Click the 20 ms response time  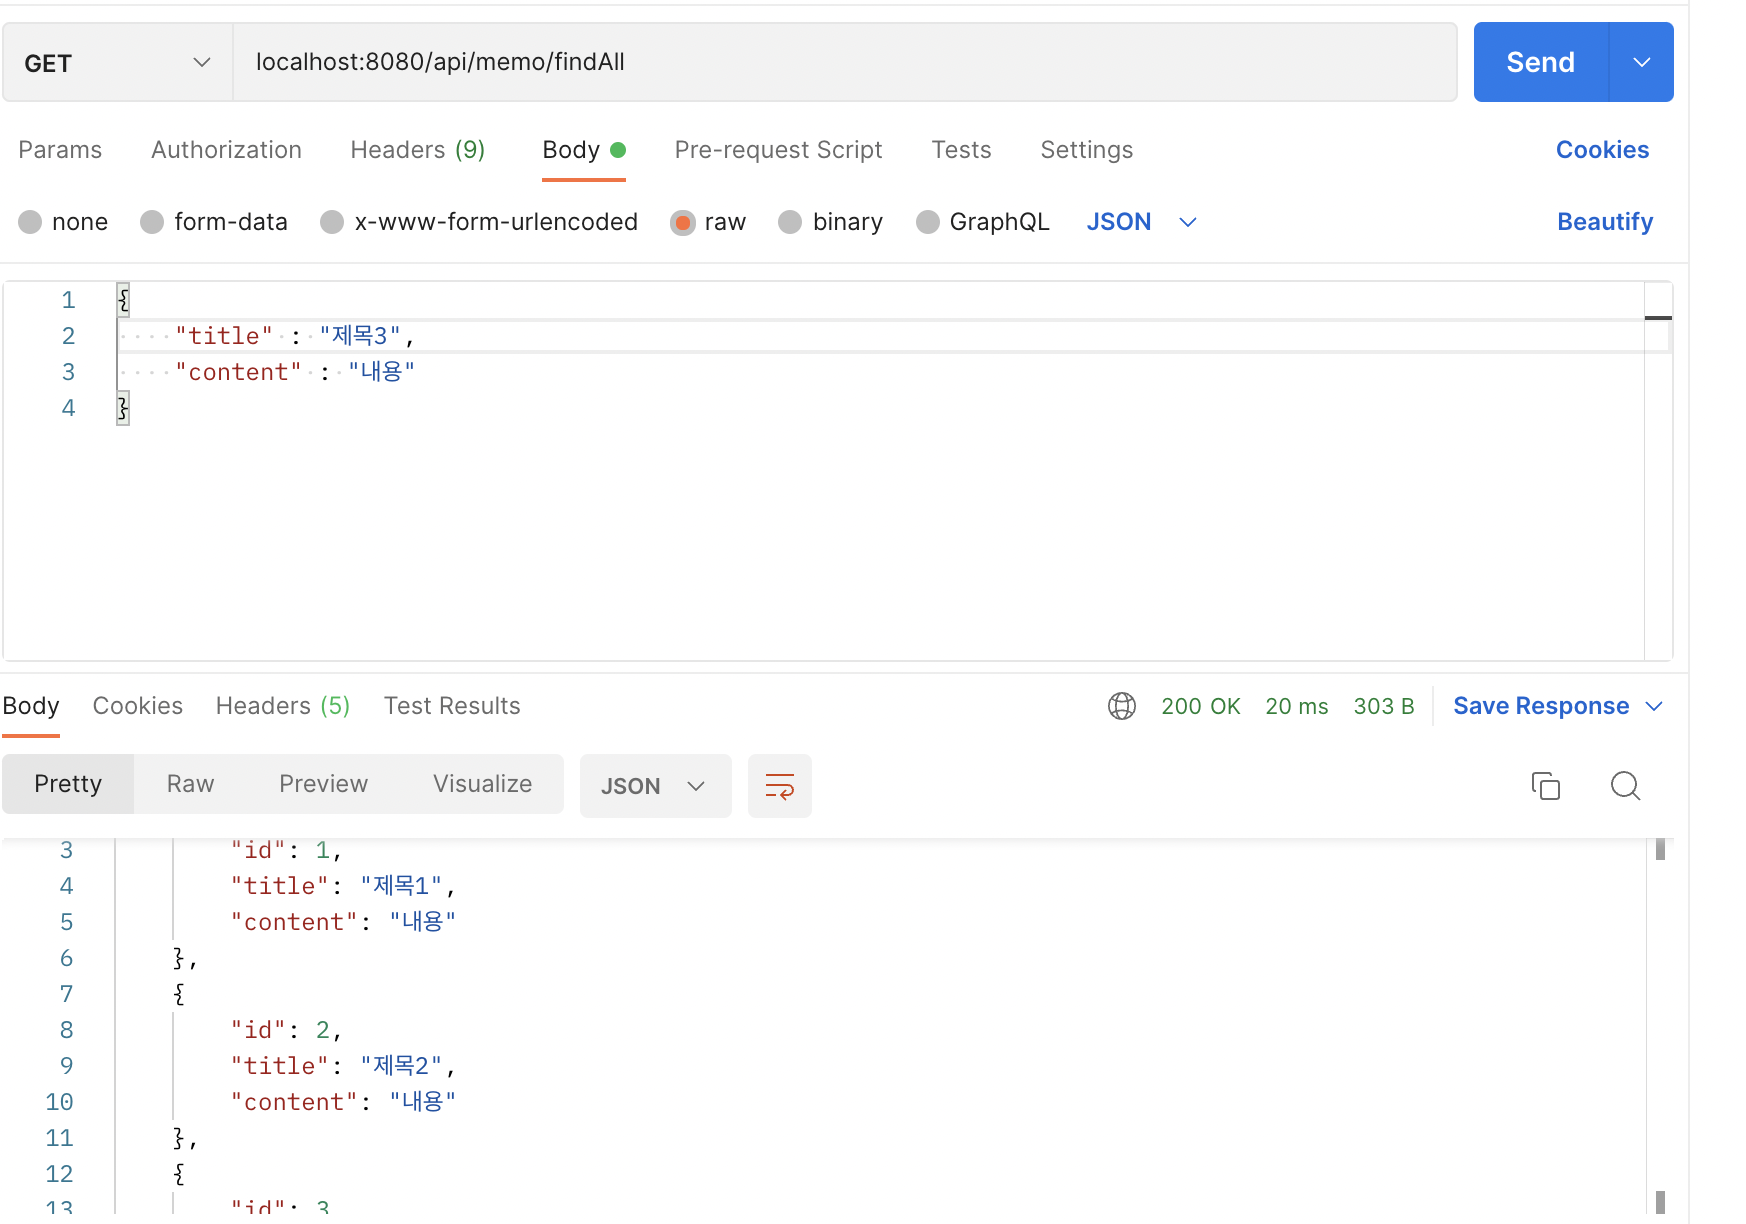pyautogui.click(x=1297, y=706)
